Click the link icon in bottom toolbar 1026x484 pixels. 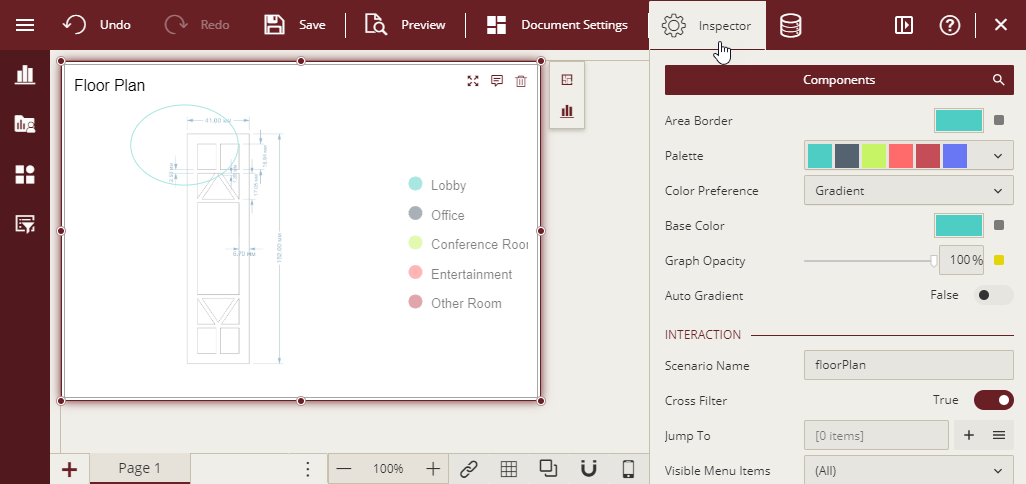point(469,469)
